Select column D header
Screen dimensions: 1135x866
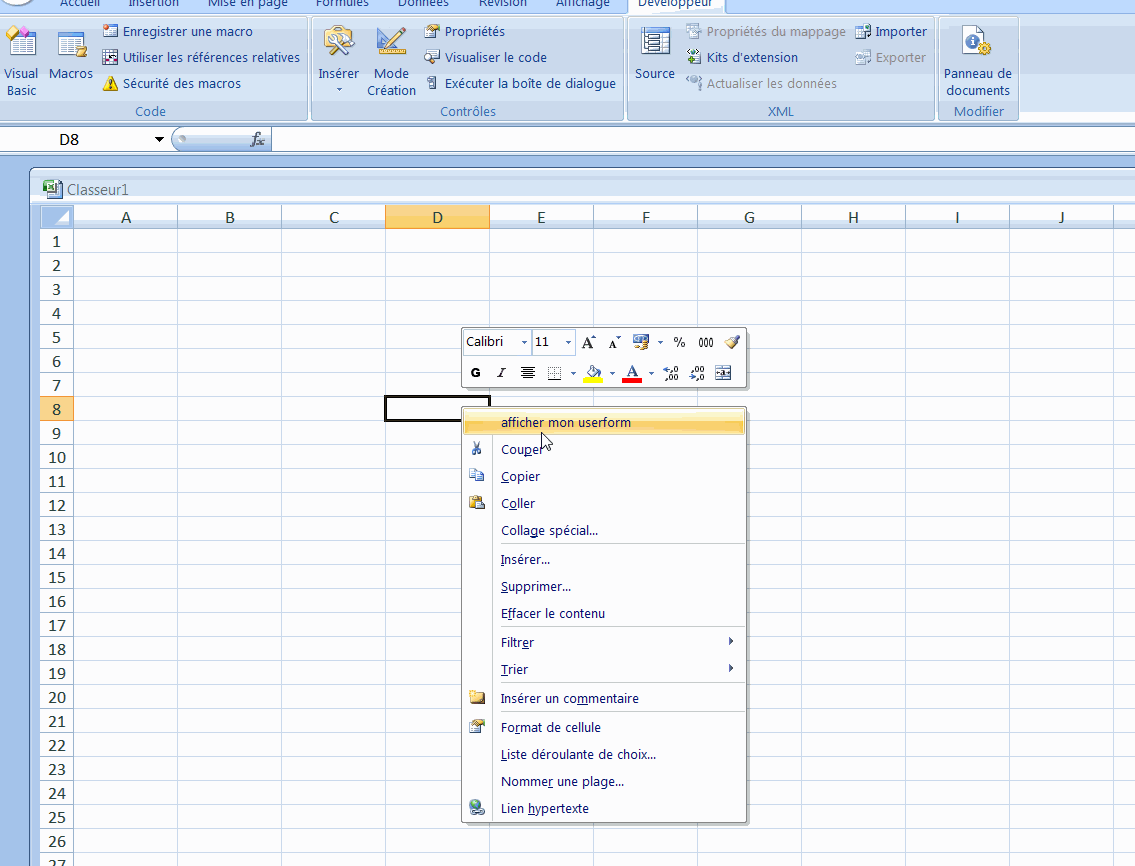[437, 217]
